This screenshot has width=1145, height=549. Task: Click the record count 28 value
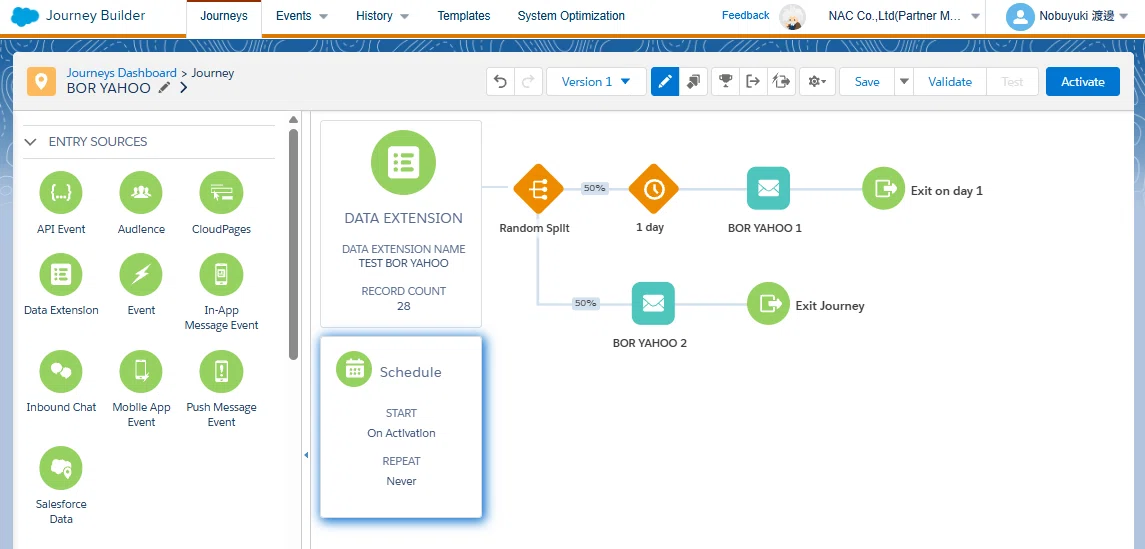(x=404, y=306)
